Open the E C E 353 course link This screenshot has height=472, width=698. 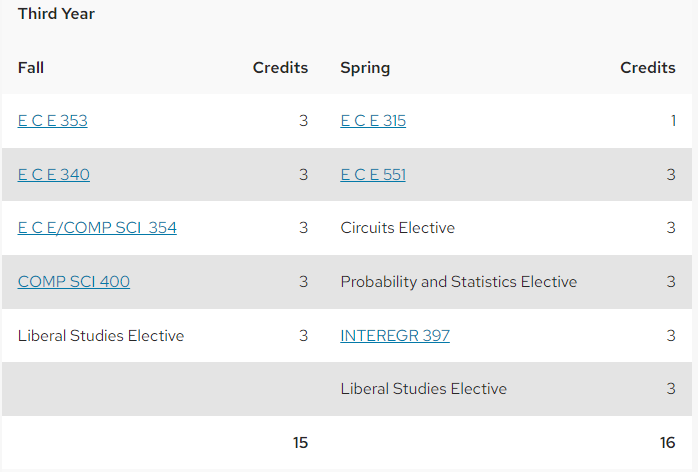tap(53, 121)
